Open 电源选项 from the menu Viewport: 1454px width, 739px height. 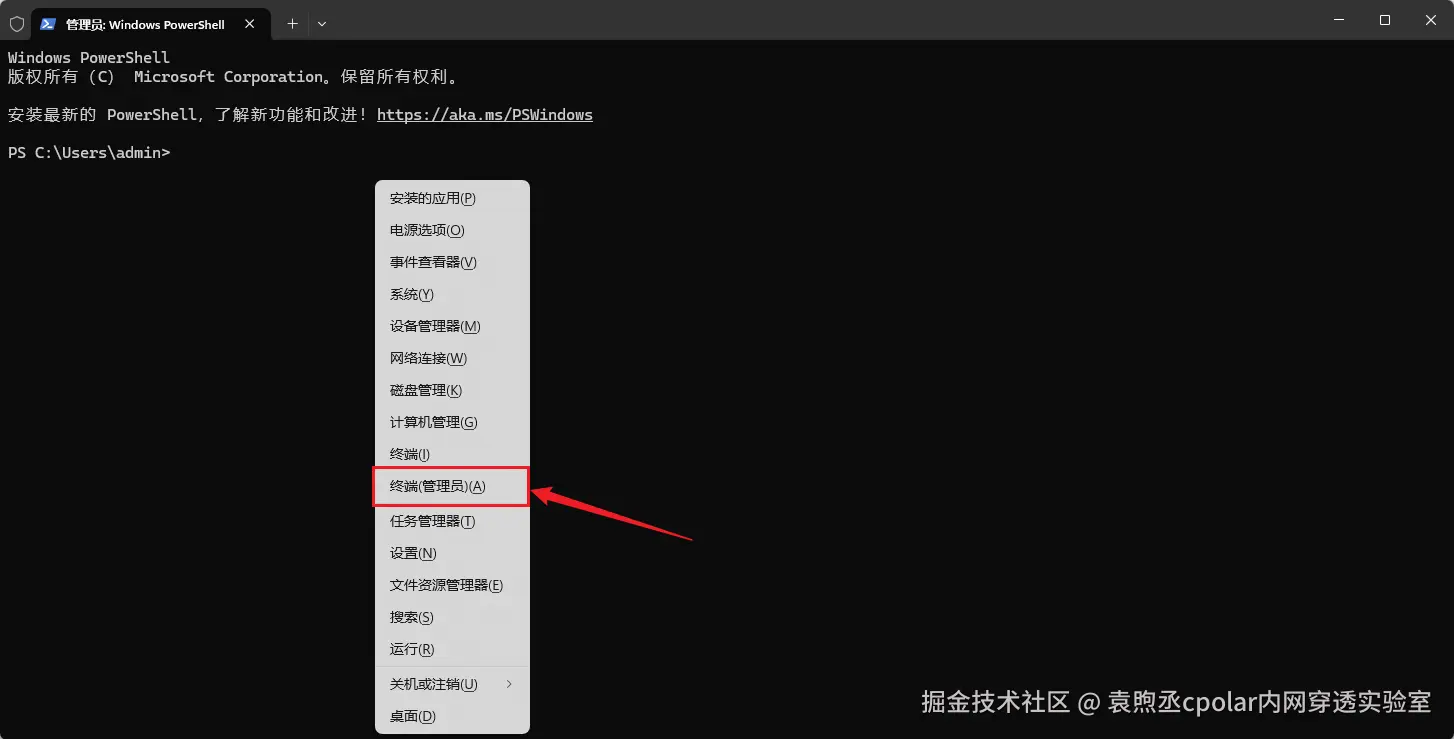425,230
